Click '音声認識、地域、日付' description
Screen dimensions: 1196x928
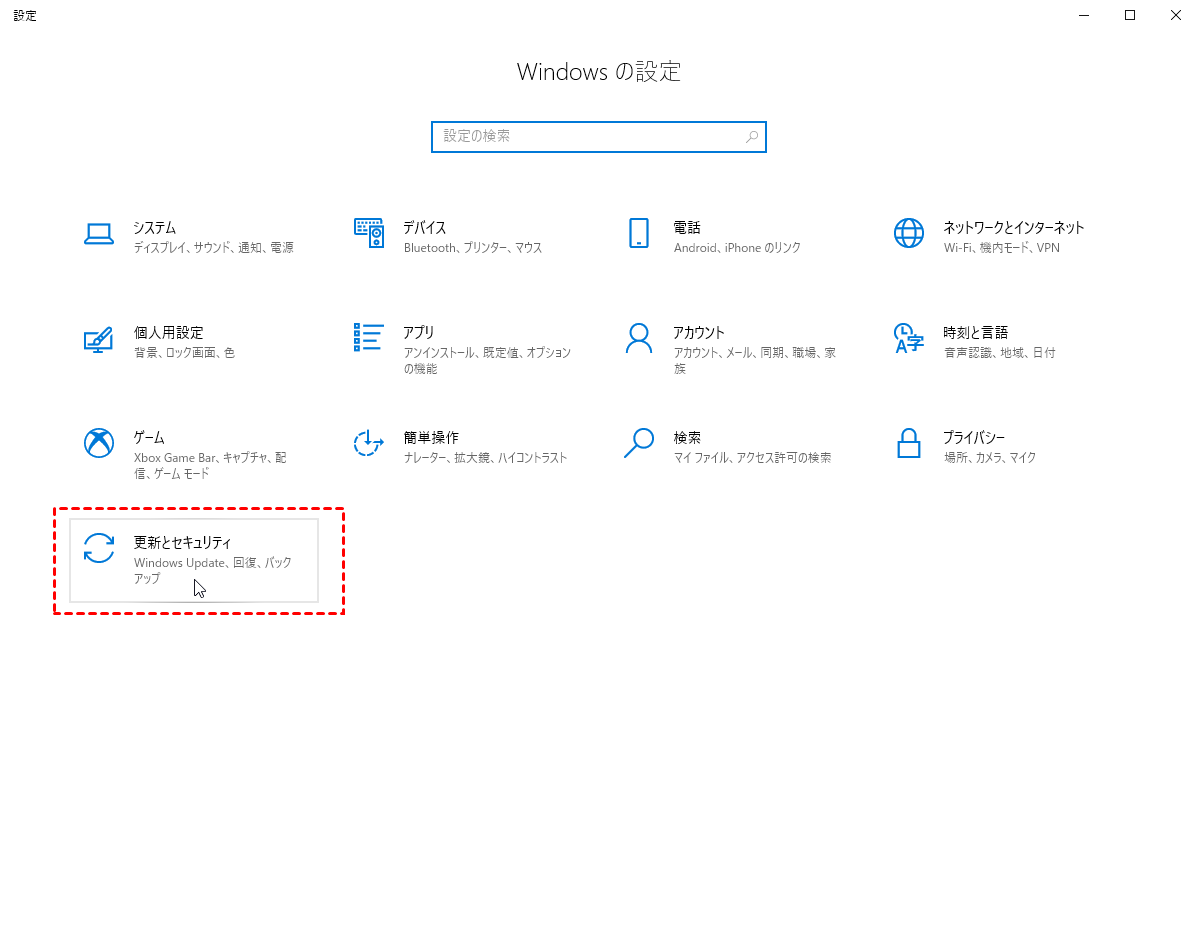point(999,352)
